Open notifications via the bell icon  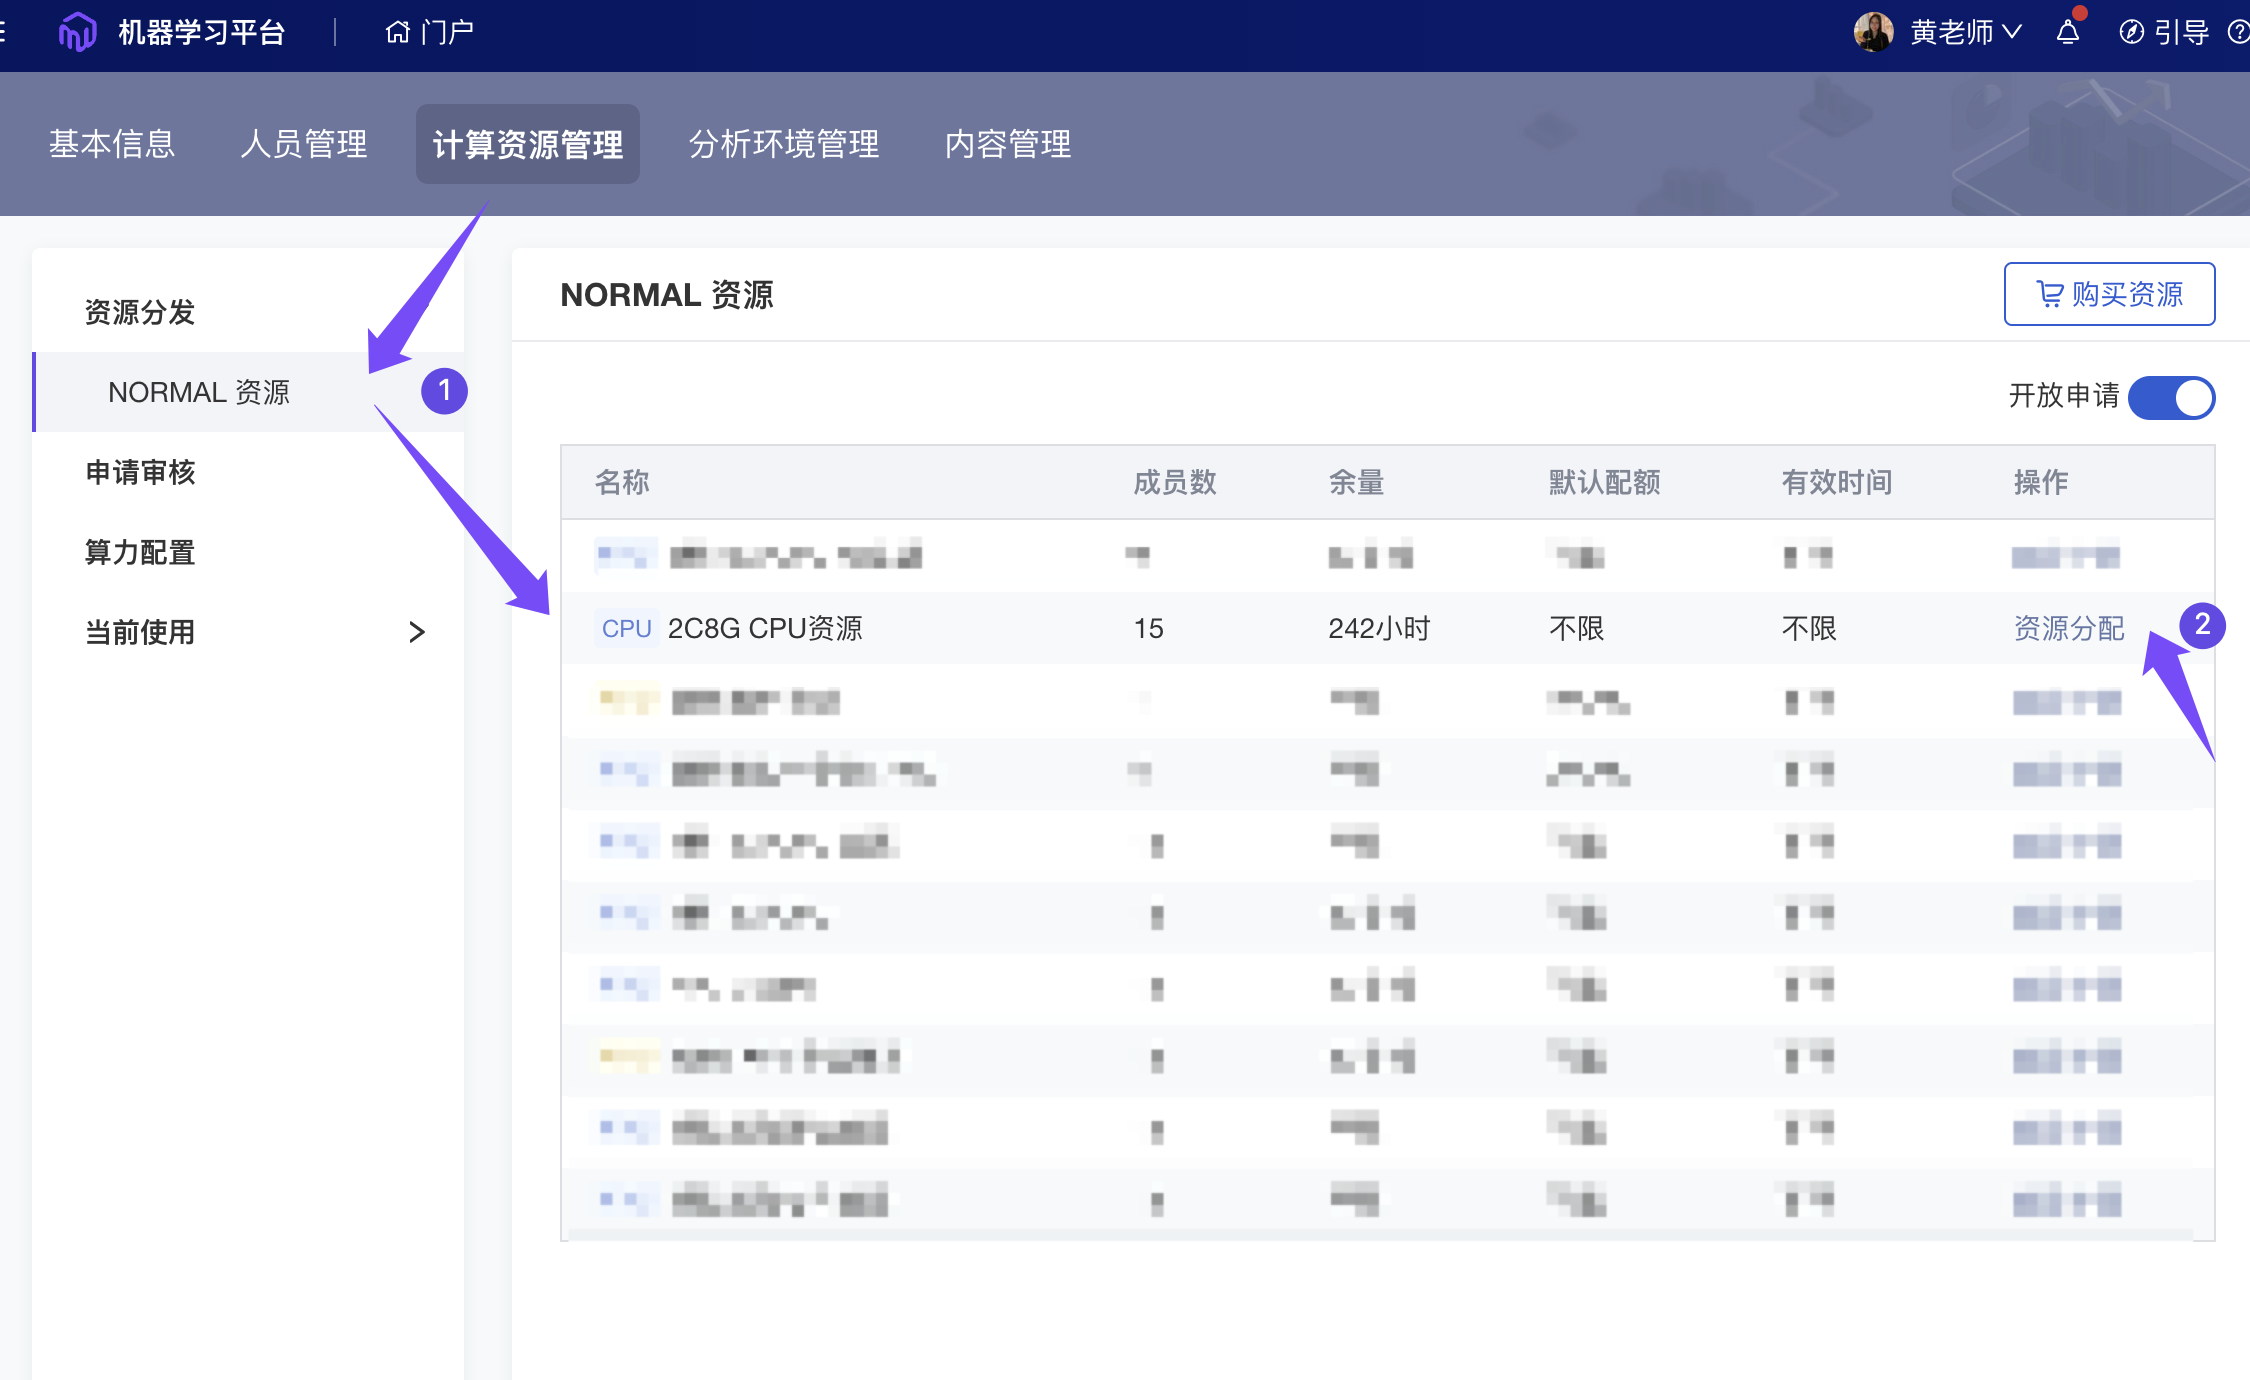click(2068, 32)
